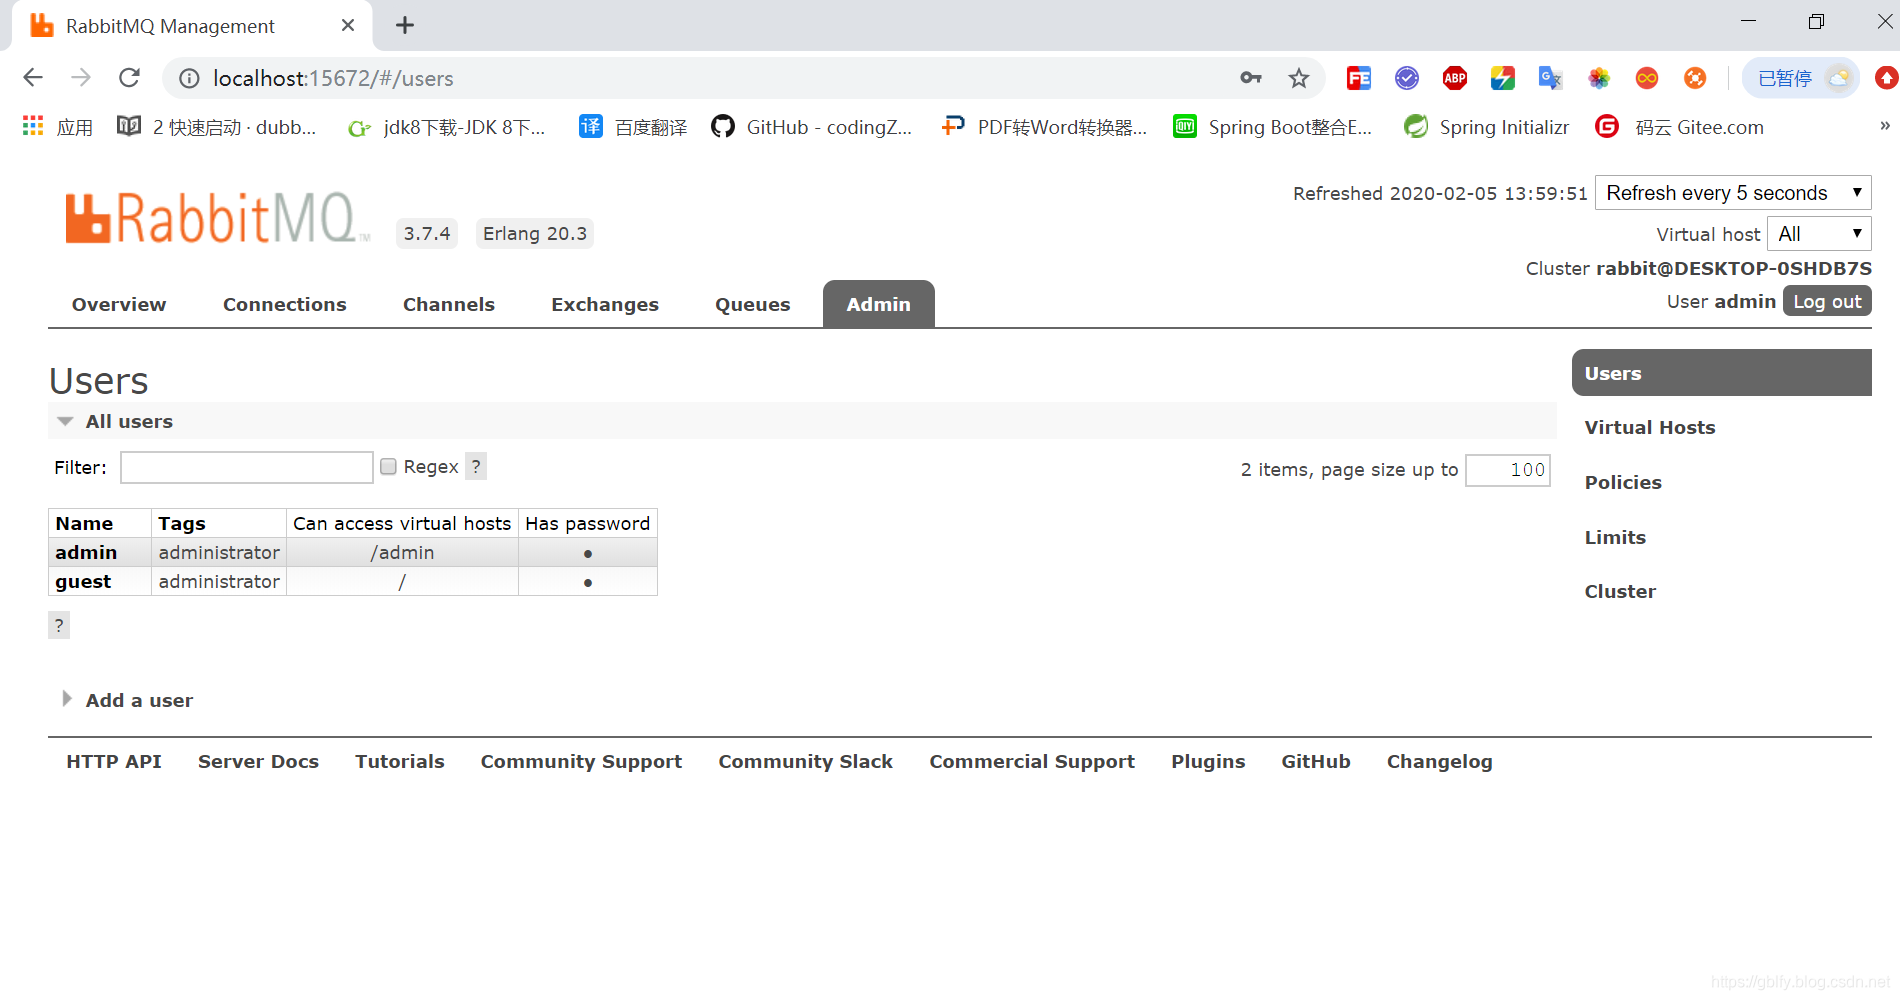
Task: Switch to the Connections tab
Action: [x=285, y=304]
